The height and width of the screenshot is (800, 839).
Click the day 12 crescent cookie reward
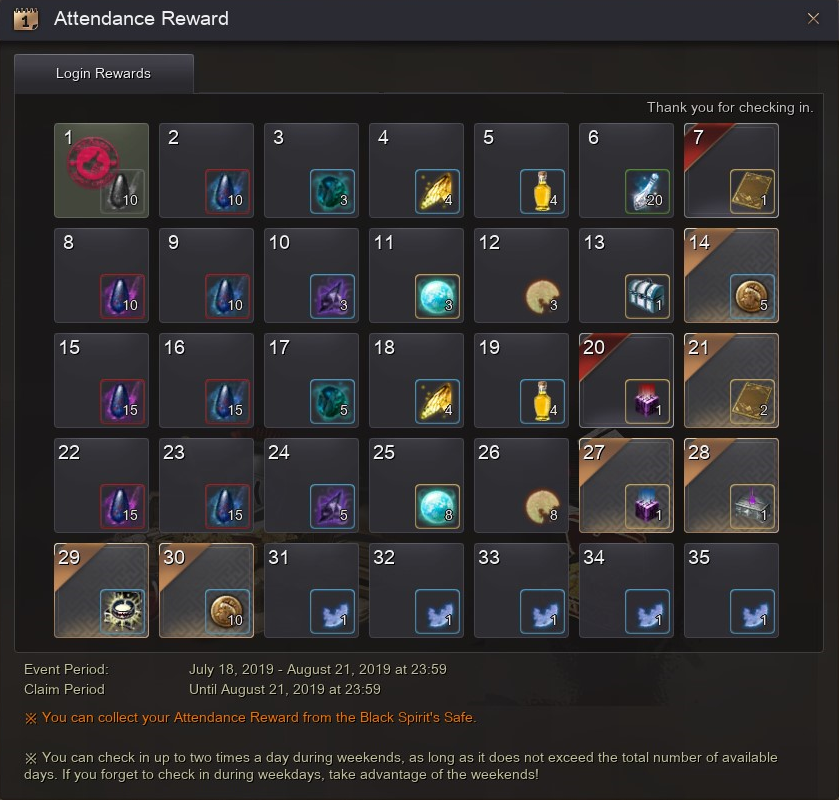(x=543, y=296)
